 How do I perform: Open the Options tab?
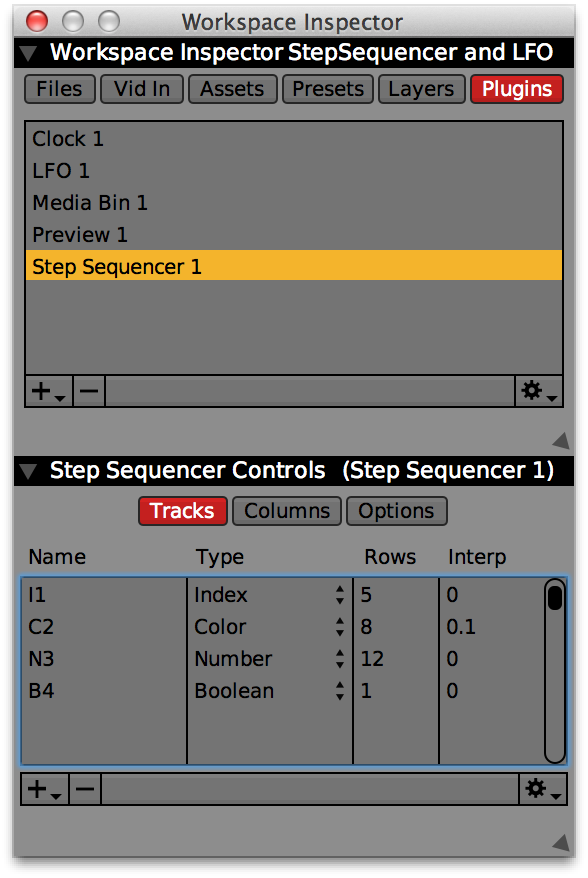click(x=396, y=511)
